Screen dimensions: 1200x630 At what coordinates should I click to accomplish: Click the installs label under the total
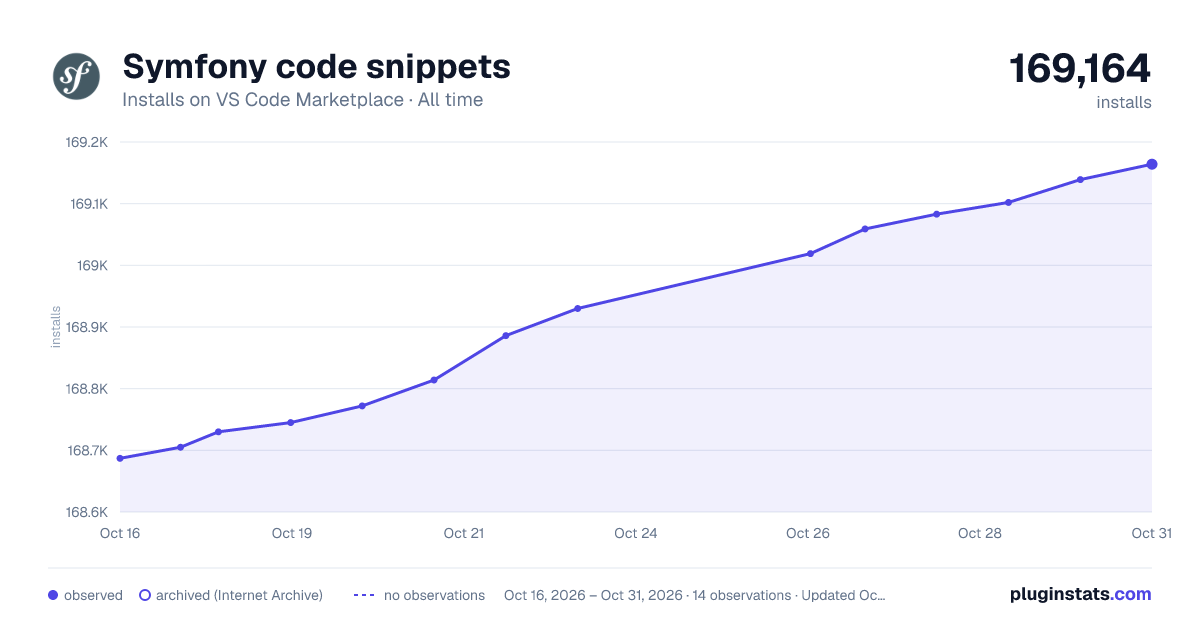click(x=1124, y=102)
